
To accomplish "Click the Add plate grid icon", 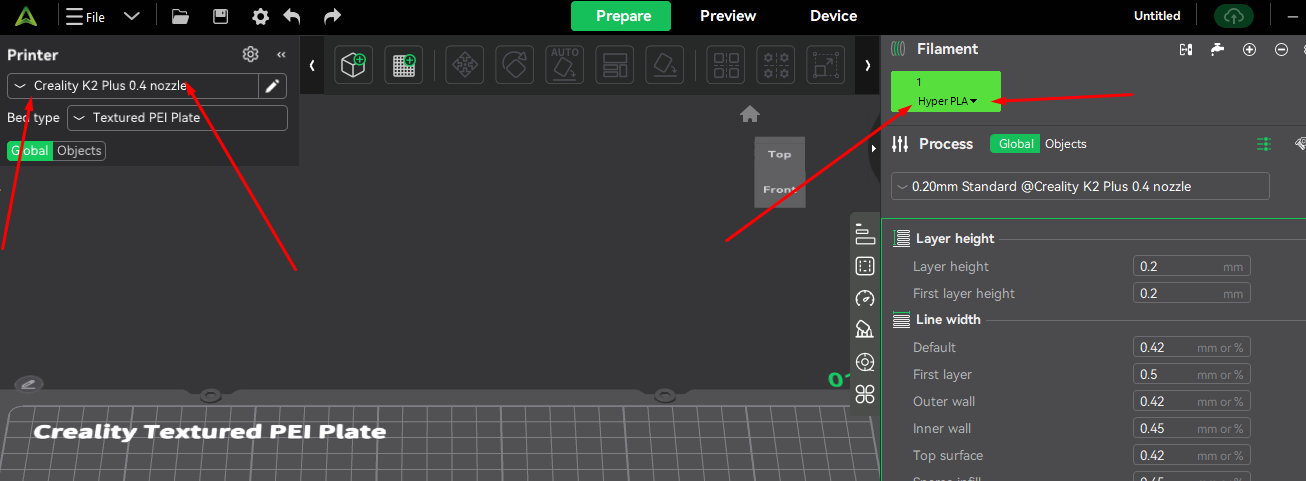I will (404, 65).
